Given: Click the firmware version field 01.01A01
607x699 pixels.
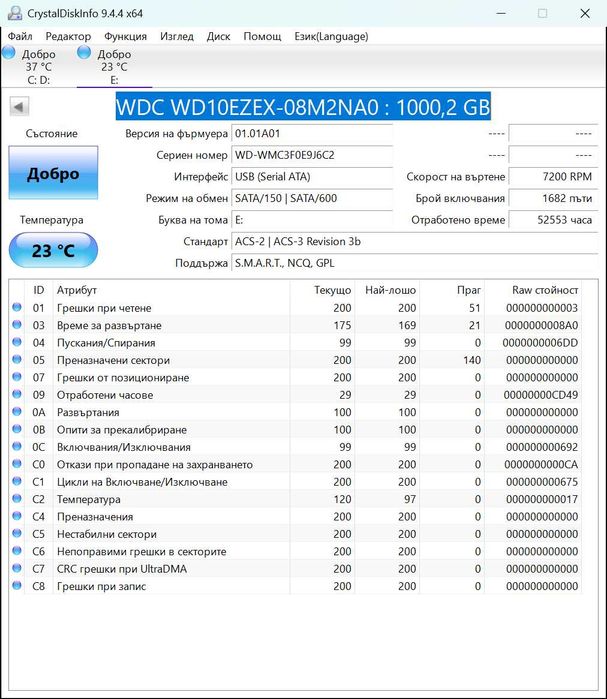Looking at the screenshot, I should coord(312,133).
